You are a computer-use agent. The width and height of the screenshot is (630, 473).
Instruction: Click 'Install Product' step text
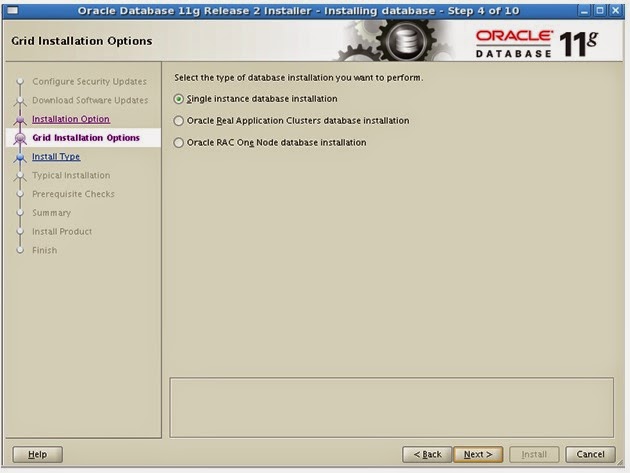click(62, 231)
